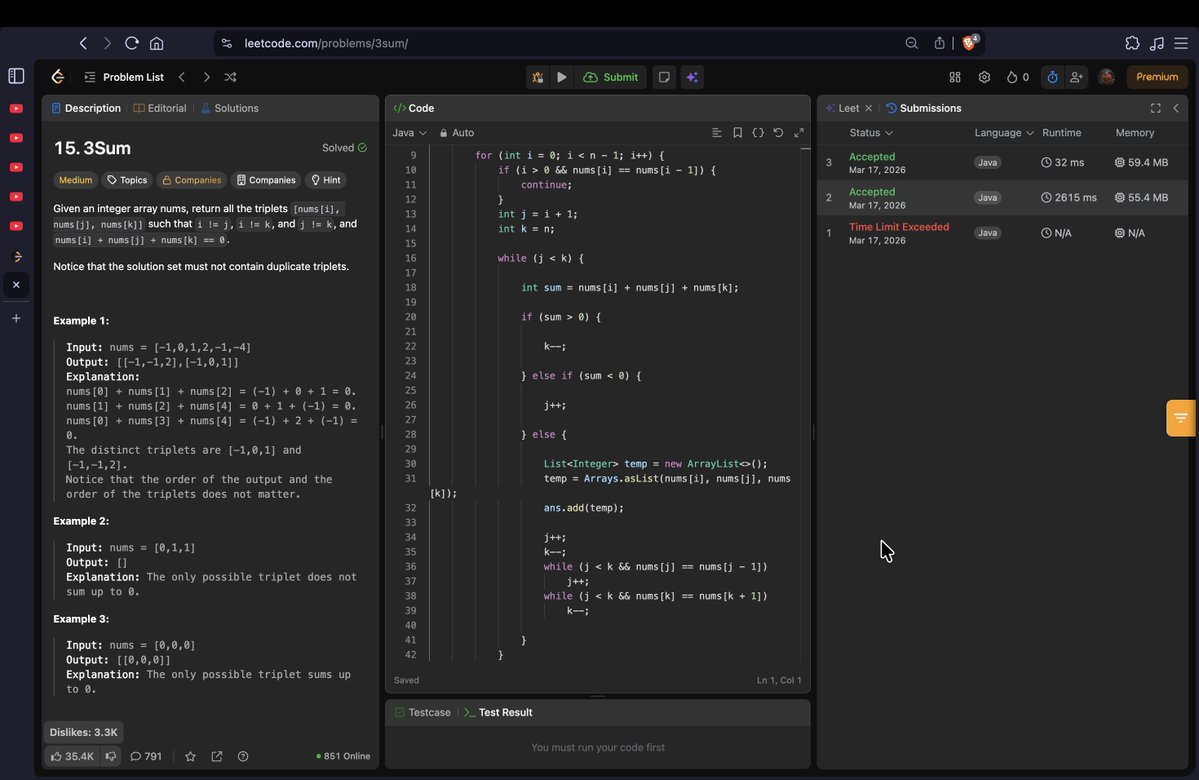
Task: Invite collaborators with the add-person icon
Action: (x=1077, y=77)
